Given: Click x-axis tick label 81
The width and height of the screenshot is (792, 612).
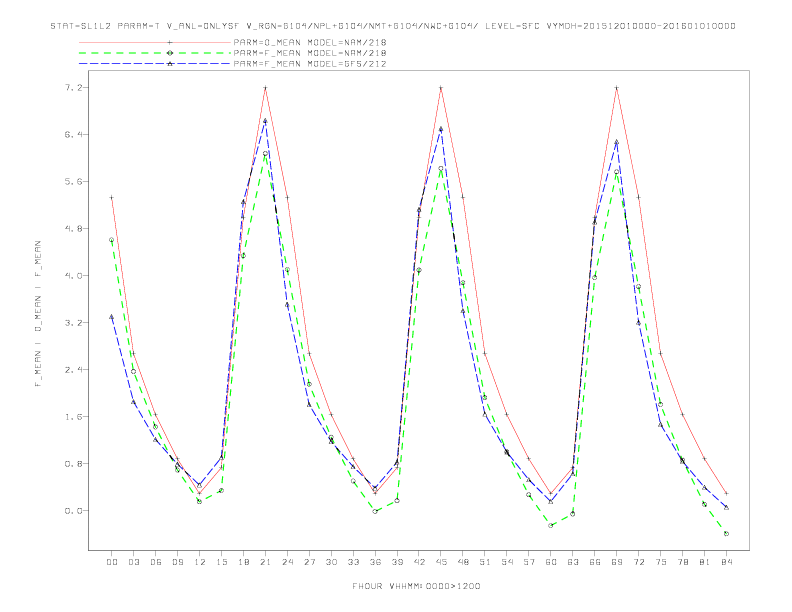Looking at the screenshot, I should point(705,562).
